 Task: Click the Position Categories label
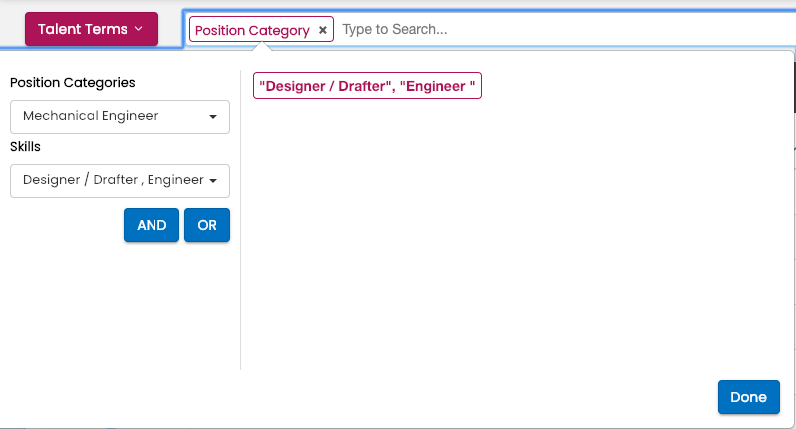pos(72,82)
